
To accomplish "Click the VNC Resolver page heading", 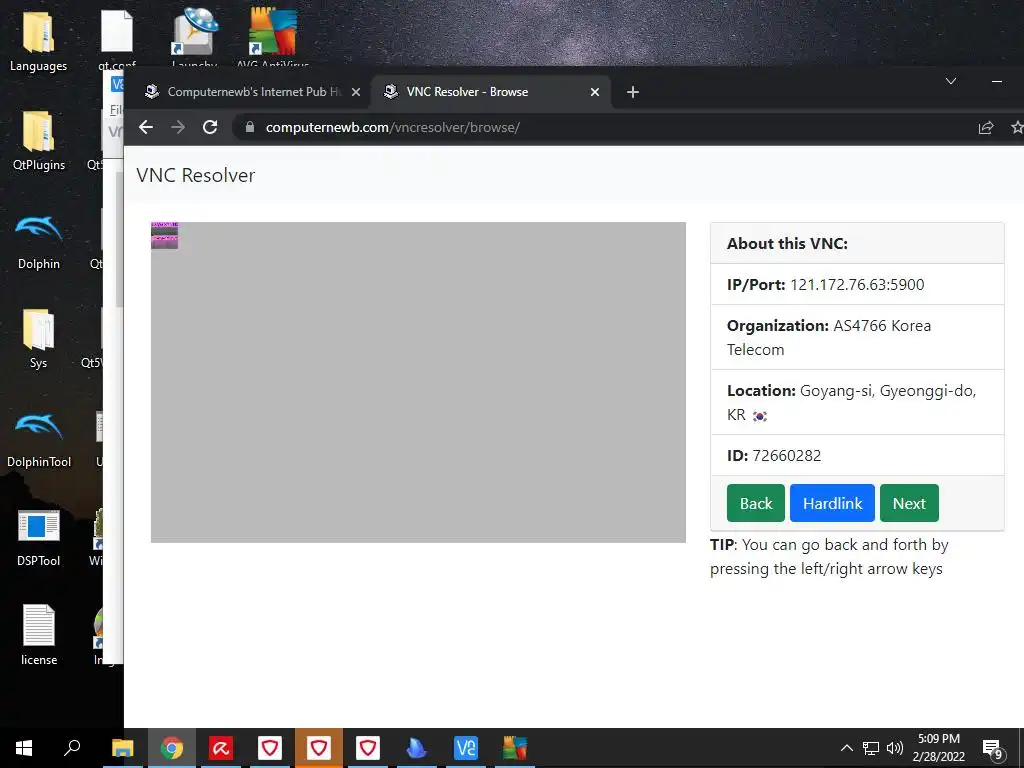I will (195, 175).
